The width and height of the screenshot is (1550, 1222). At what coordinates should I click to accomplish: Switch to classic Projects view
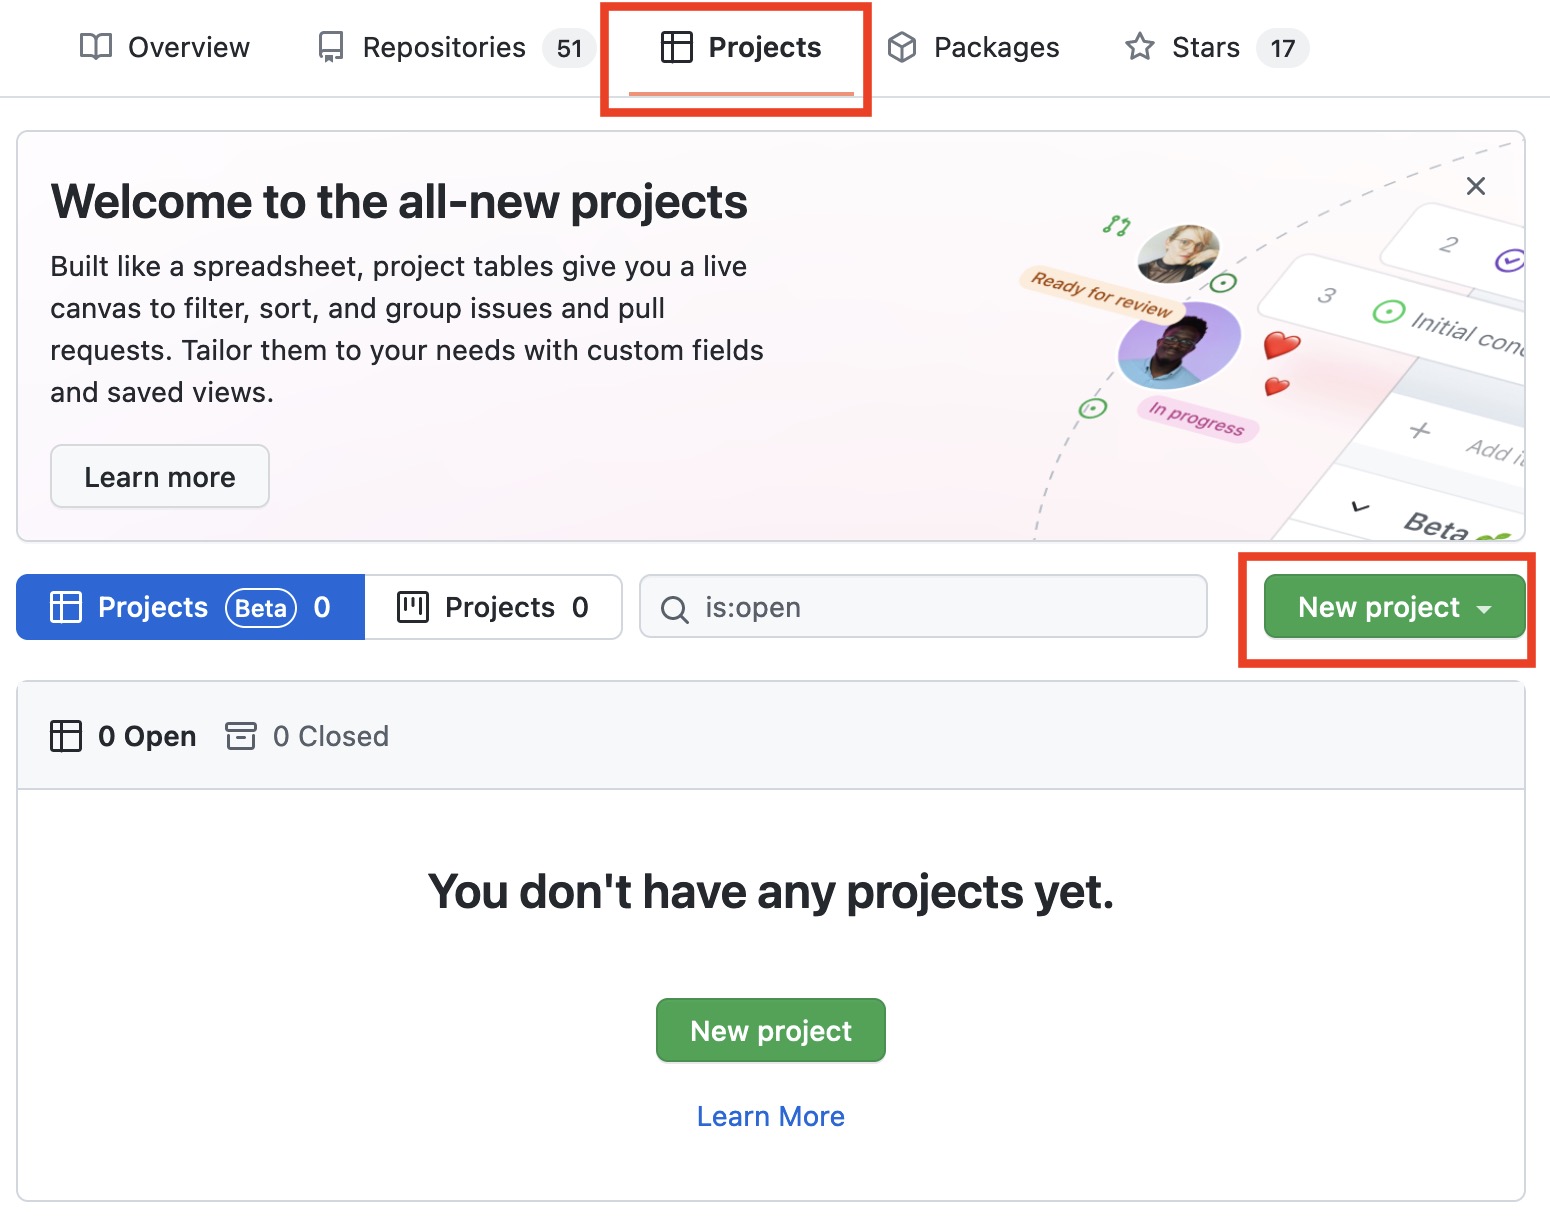coord(493,607)
